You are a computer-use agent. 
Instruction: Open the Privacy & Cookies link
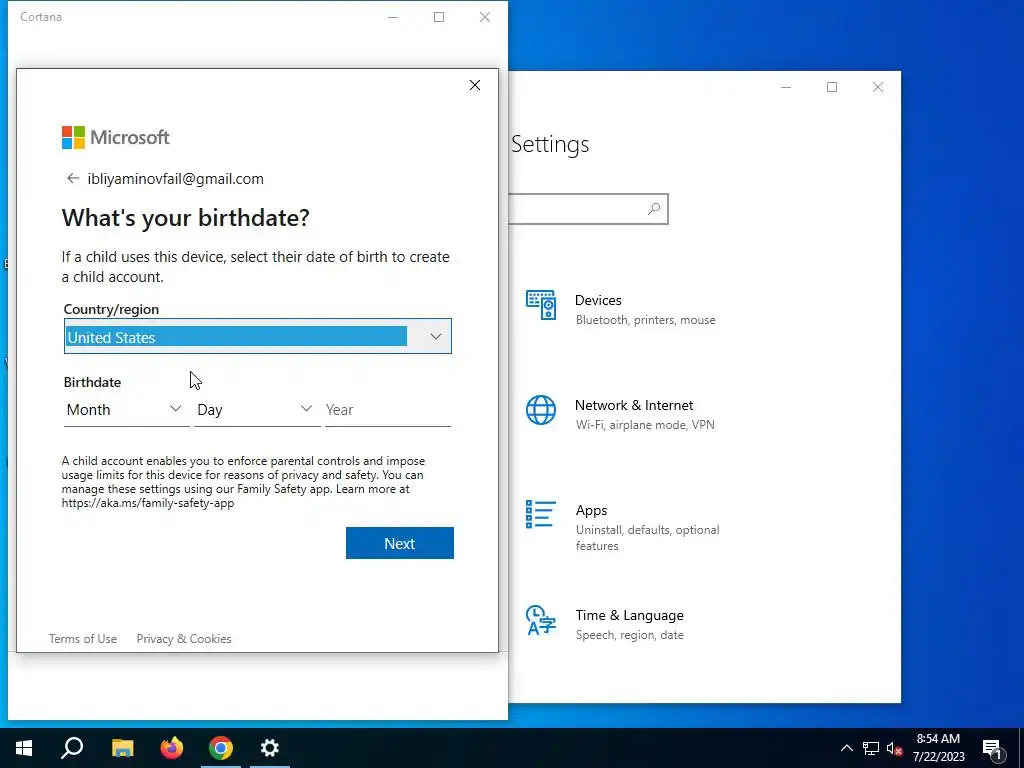click(184, 639)
